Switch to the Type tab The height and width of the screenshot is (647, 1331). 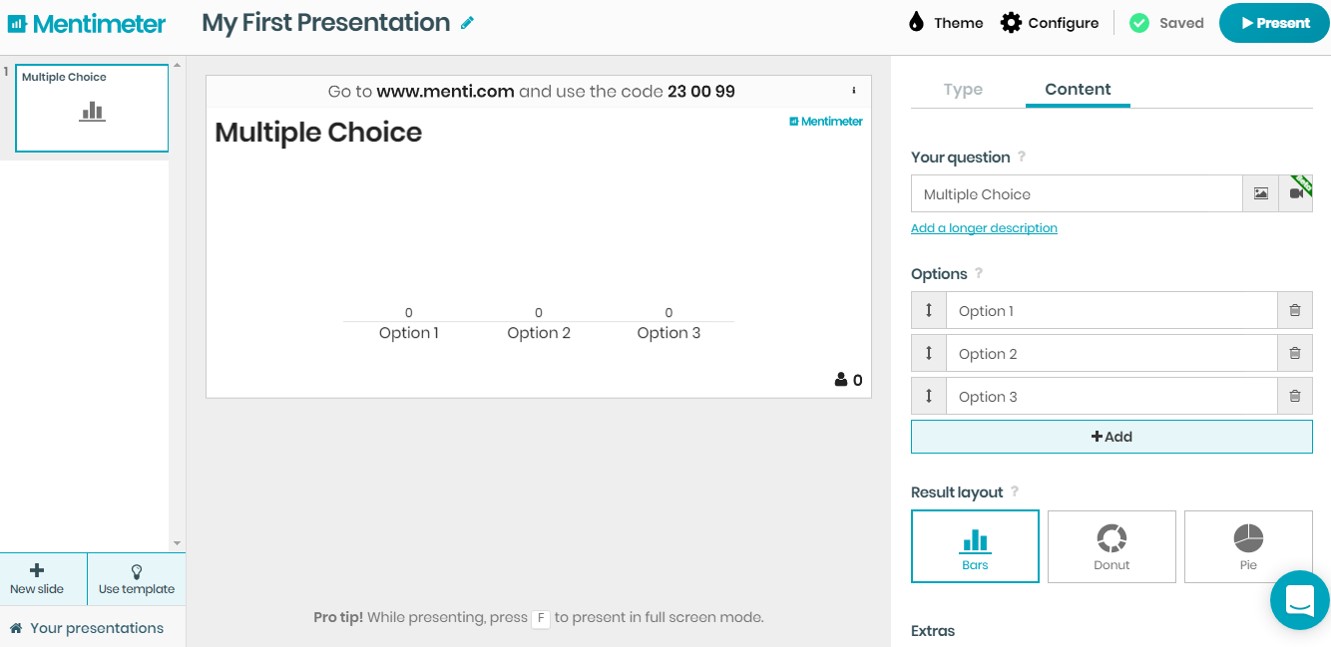(x=963, y=90)
